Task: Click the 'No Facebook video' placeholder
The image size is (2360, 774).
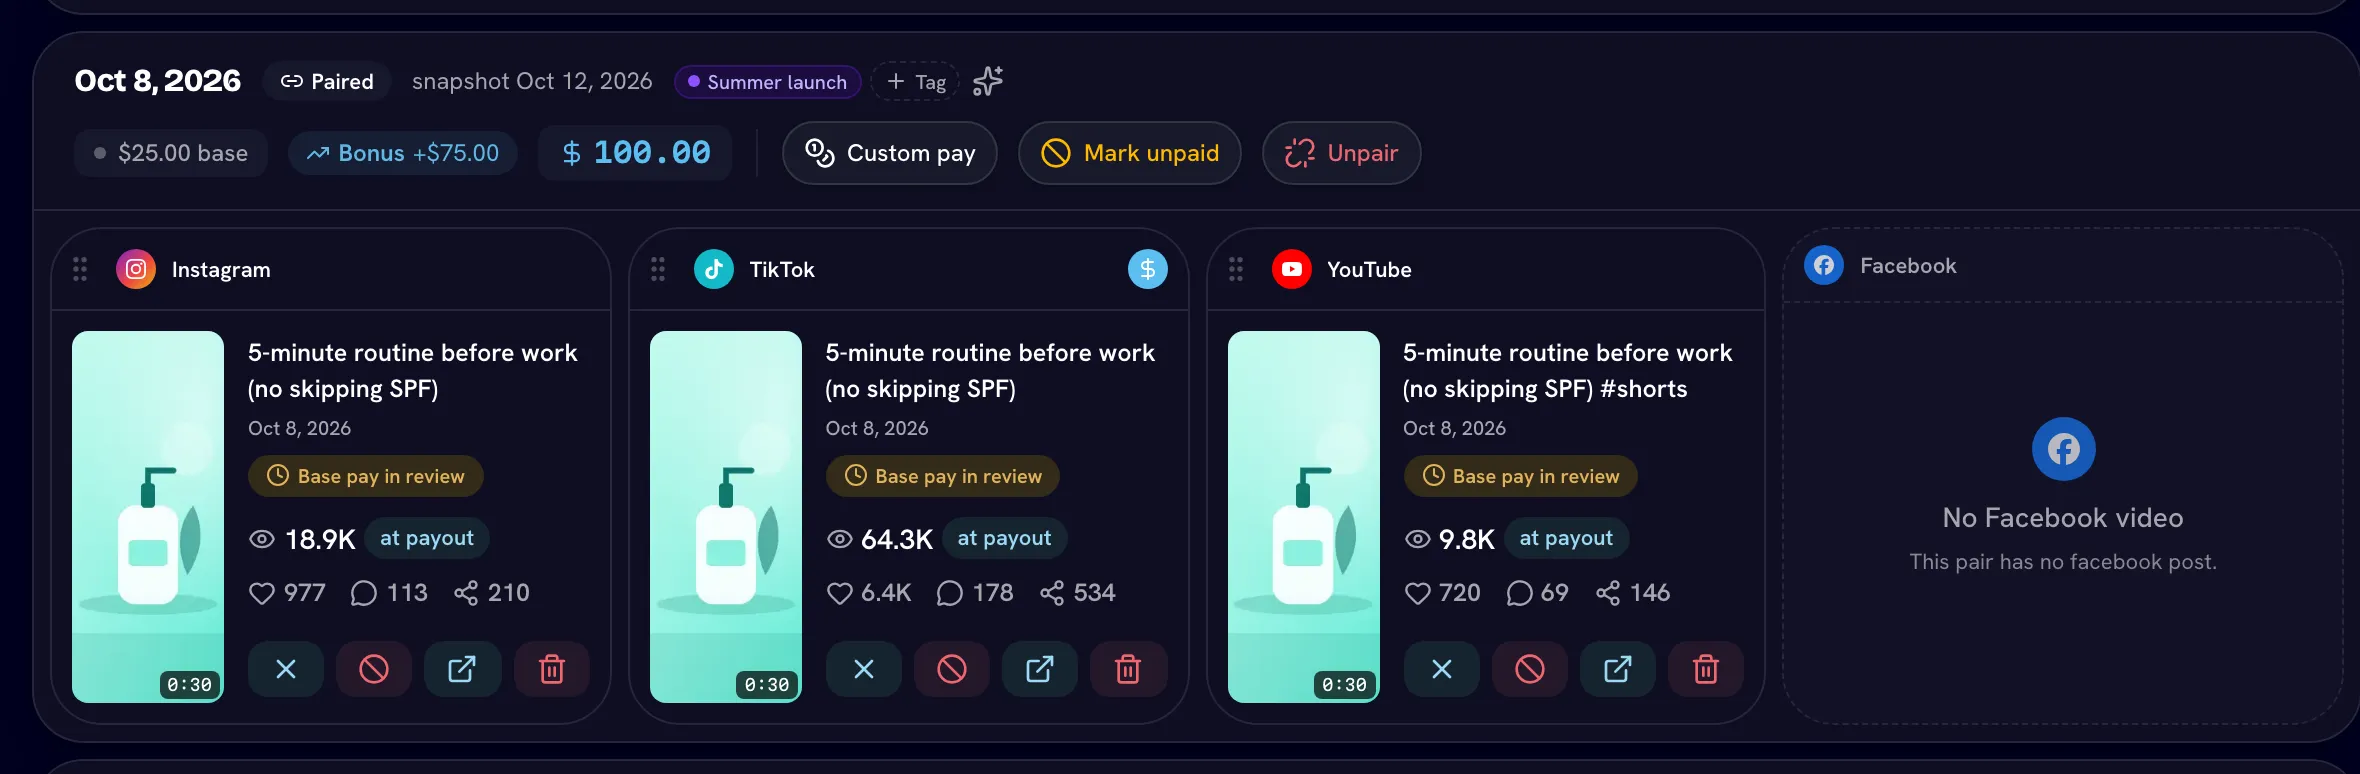Action: [2063, 518]
